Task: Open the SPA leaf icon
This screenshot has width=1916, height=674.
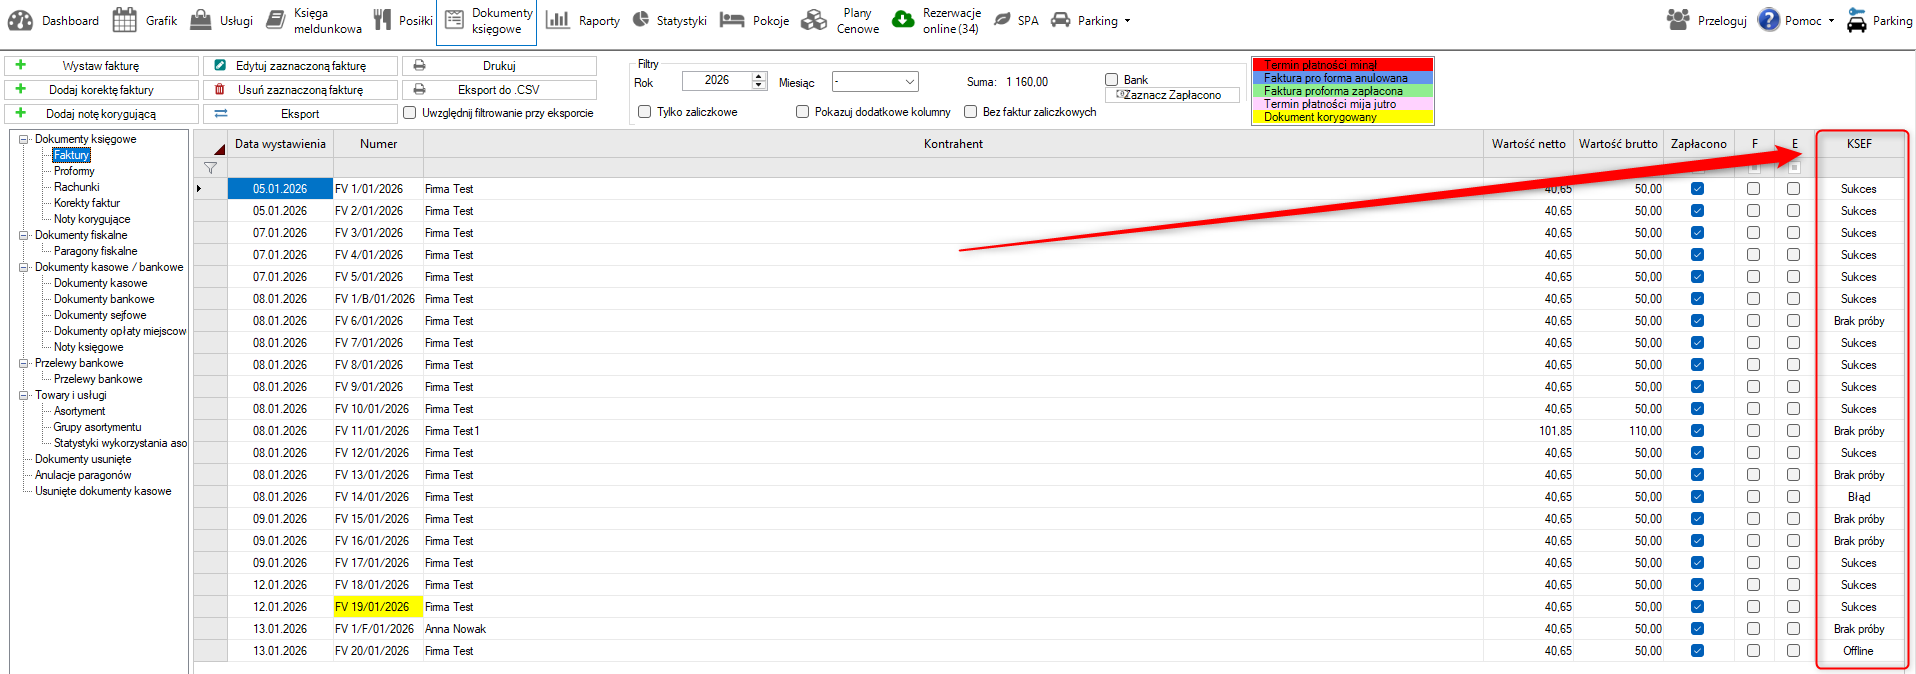Action: 1002,20
